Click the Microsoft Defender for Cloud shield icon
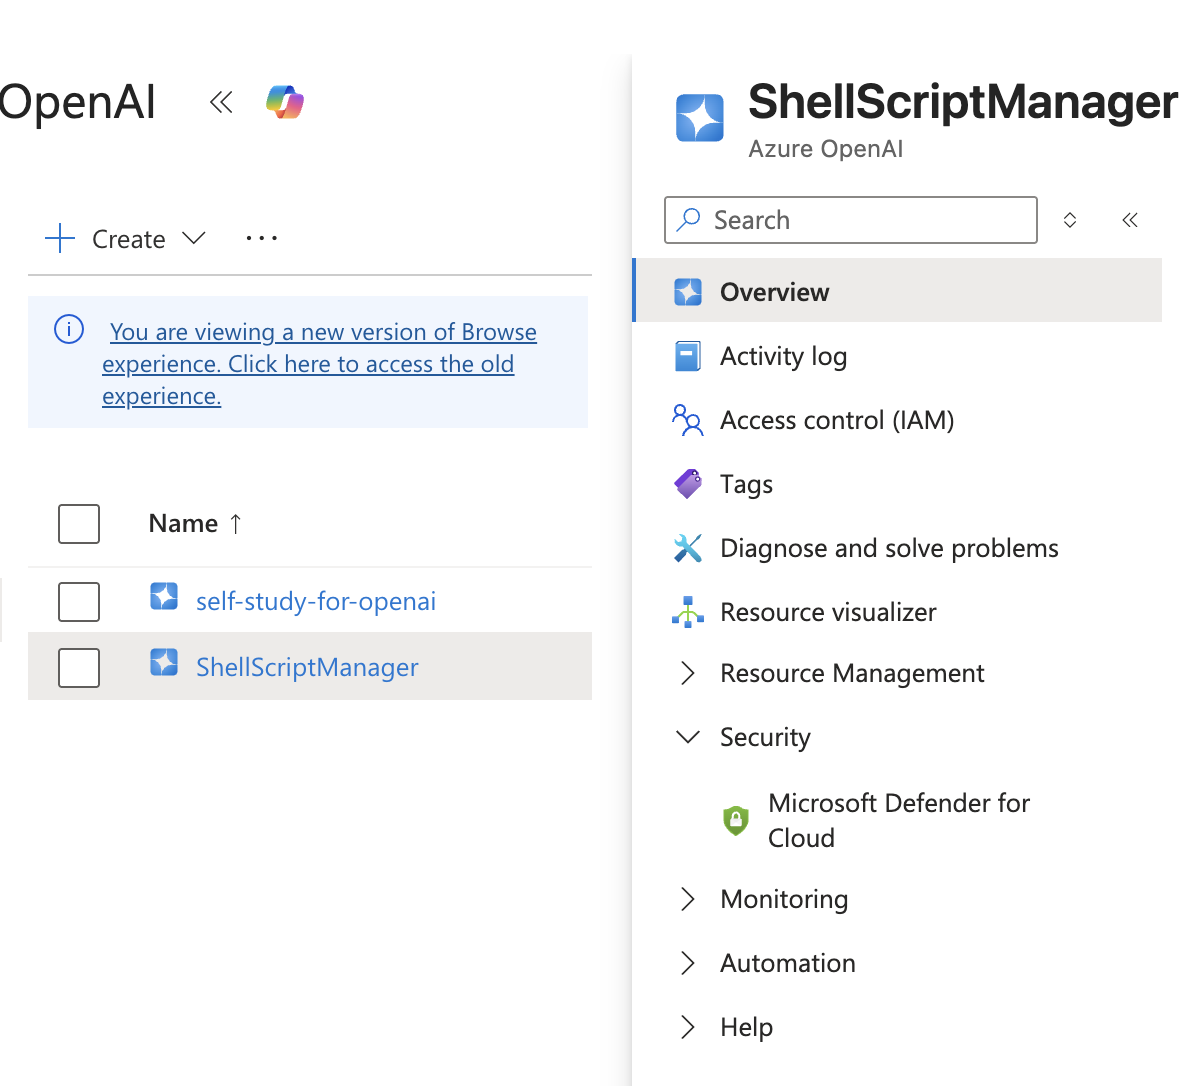Image resolution: width=1182 pixels, height=1086 pixels. pyautogui.click(x=736, y=820)
